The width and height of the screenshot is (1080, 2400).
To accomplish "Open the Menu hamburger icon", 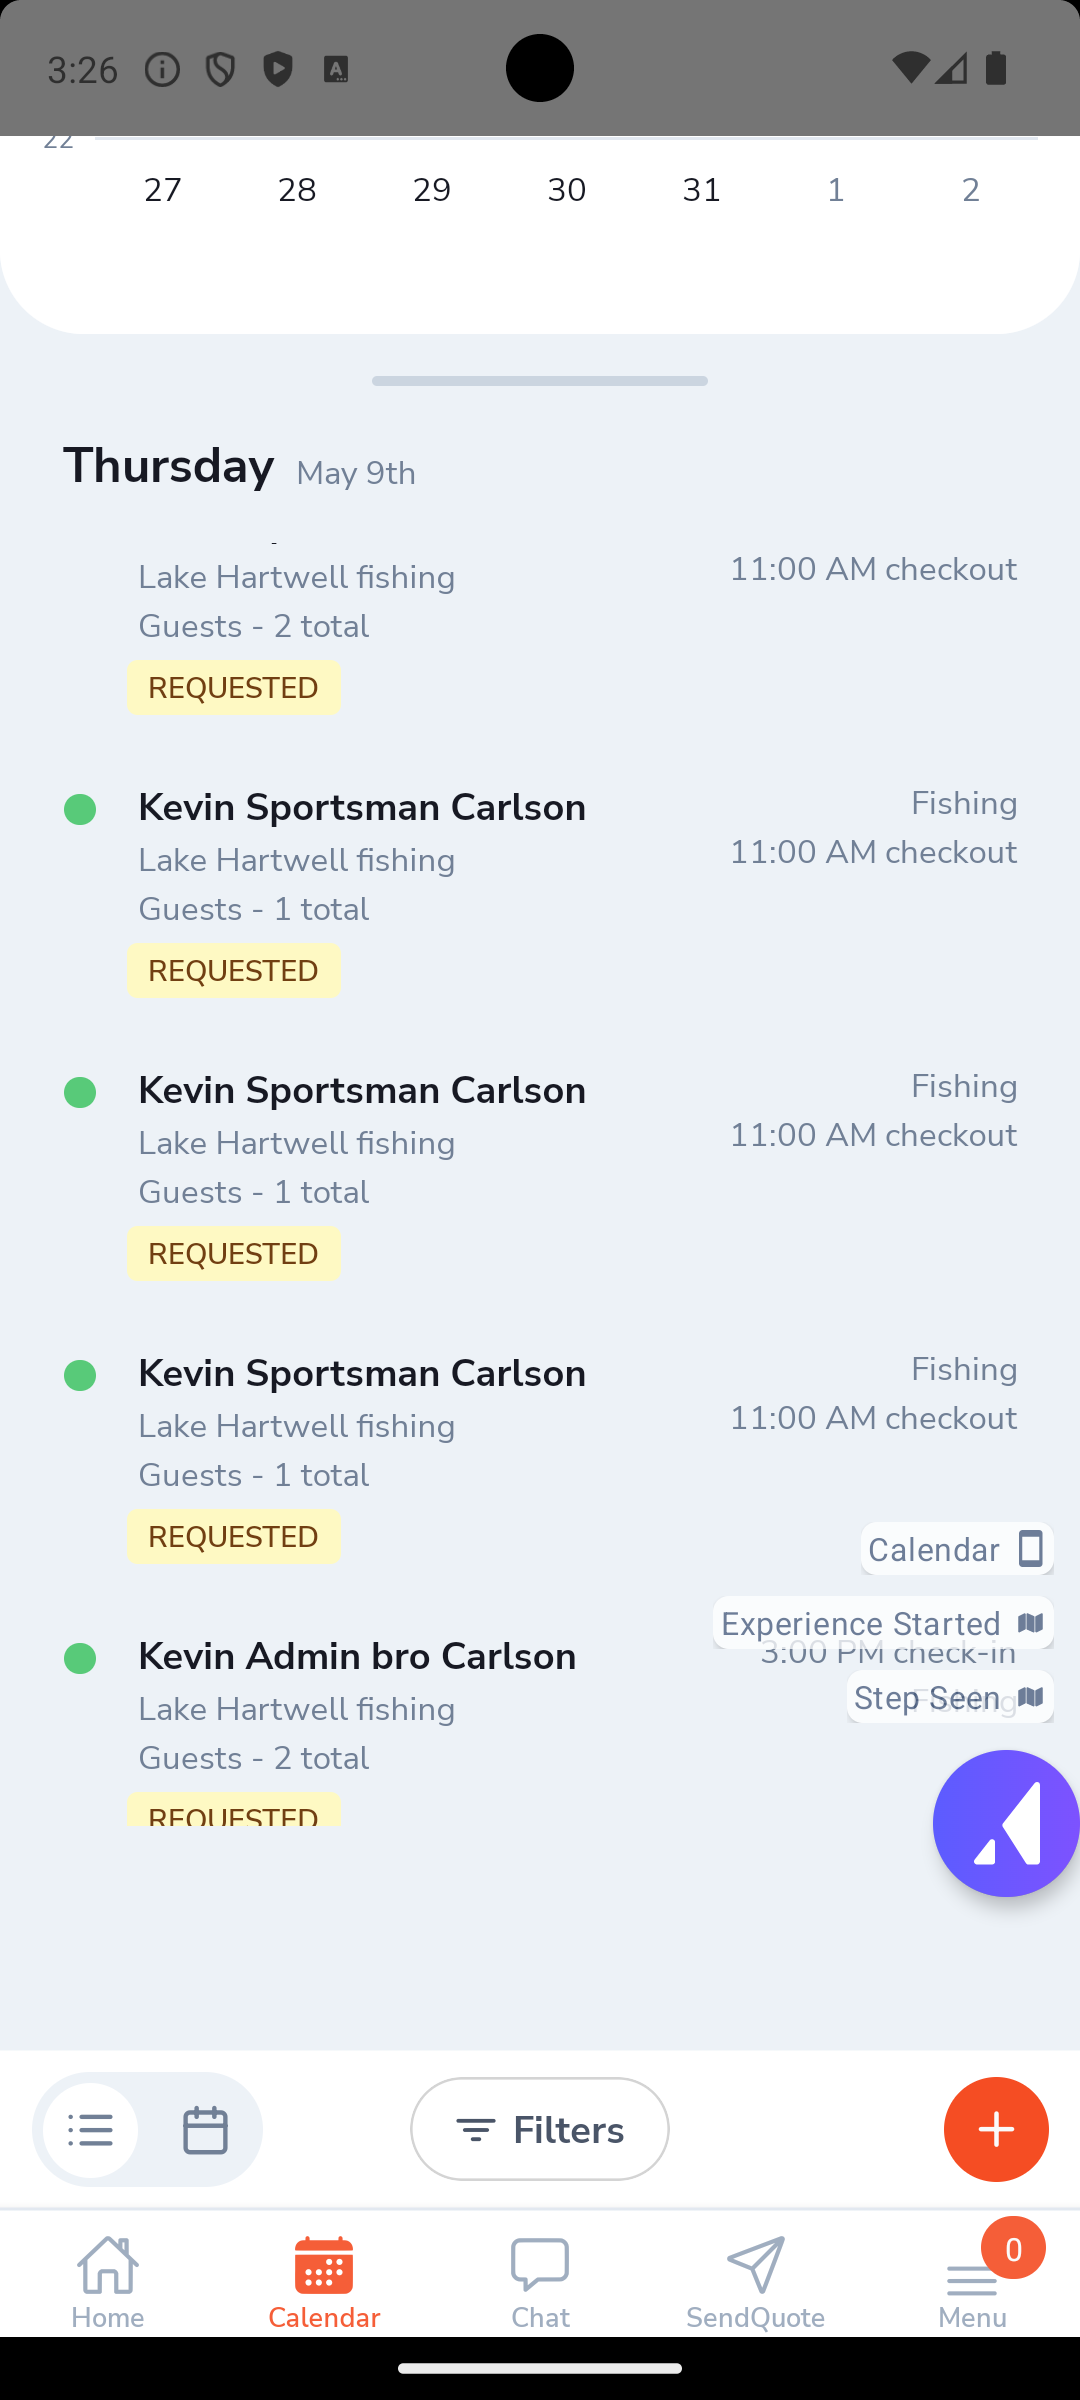I will coord(972,2280).
